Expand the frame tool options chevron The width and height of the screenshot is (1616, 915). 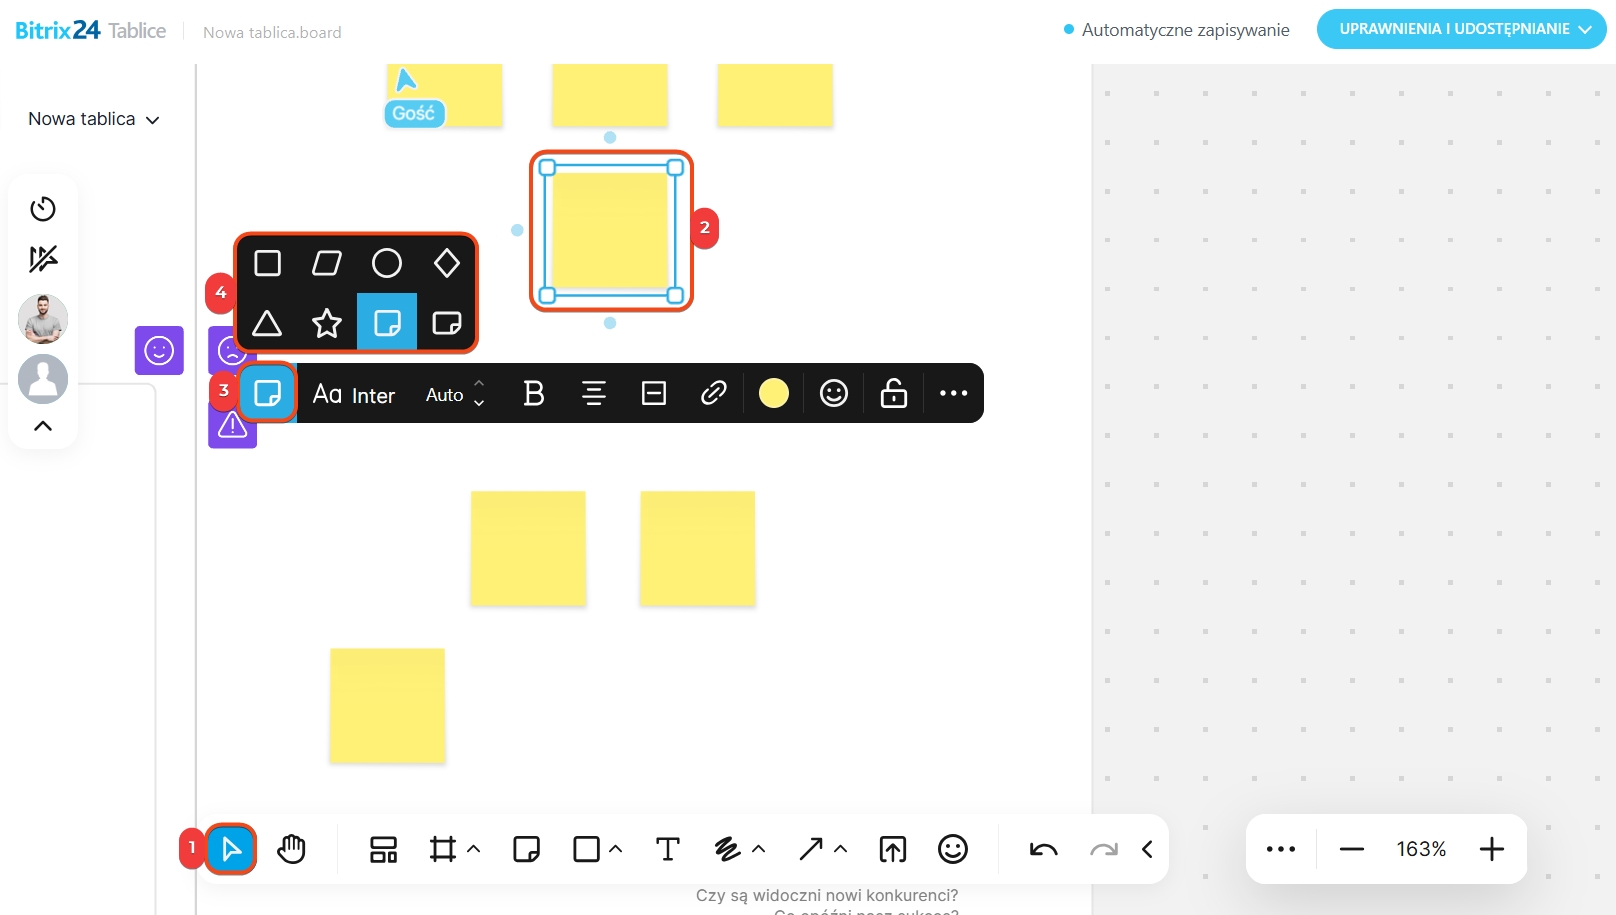(x=474, y=849)
